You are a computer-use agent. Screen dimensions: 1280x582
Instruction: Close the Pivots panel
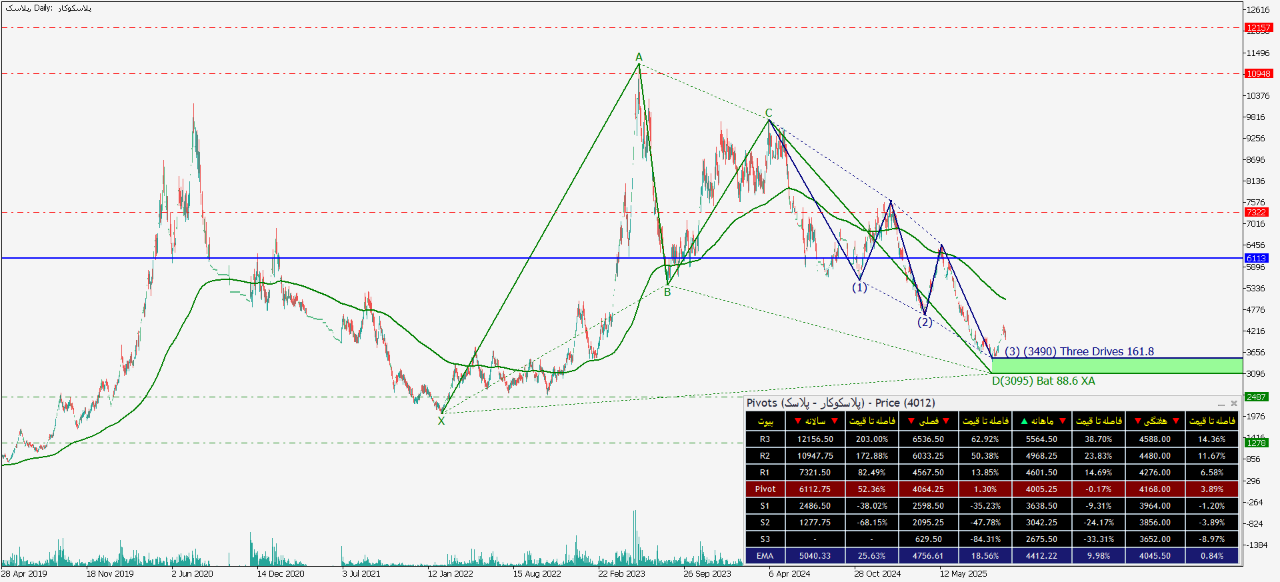point(1231,402)
